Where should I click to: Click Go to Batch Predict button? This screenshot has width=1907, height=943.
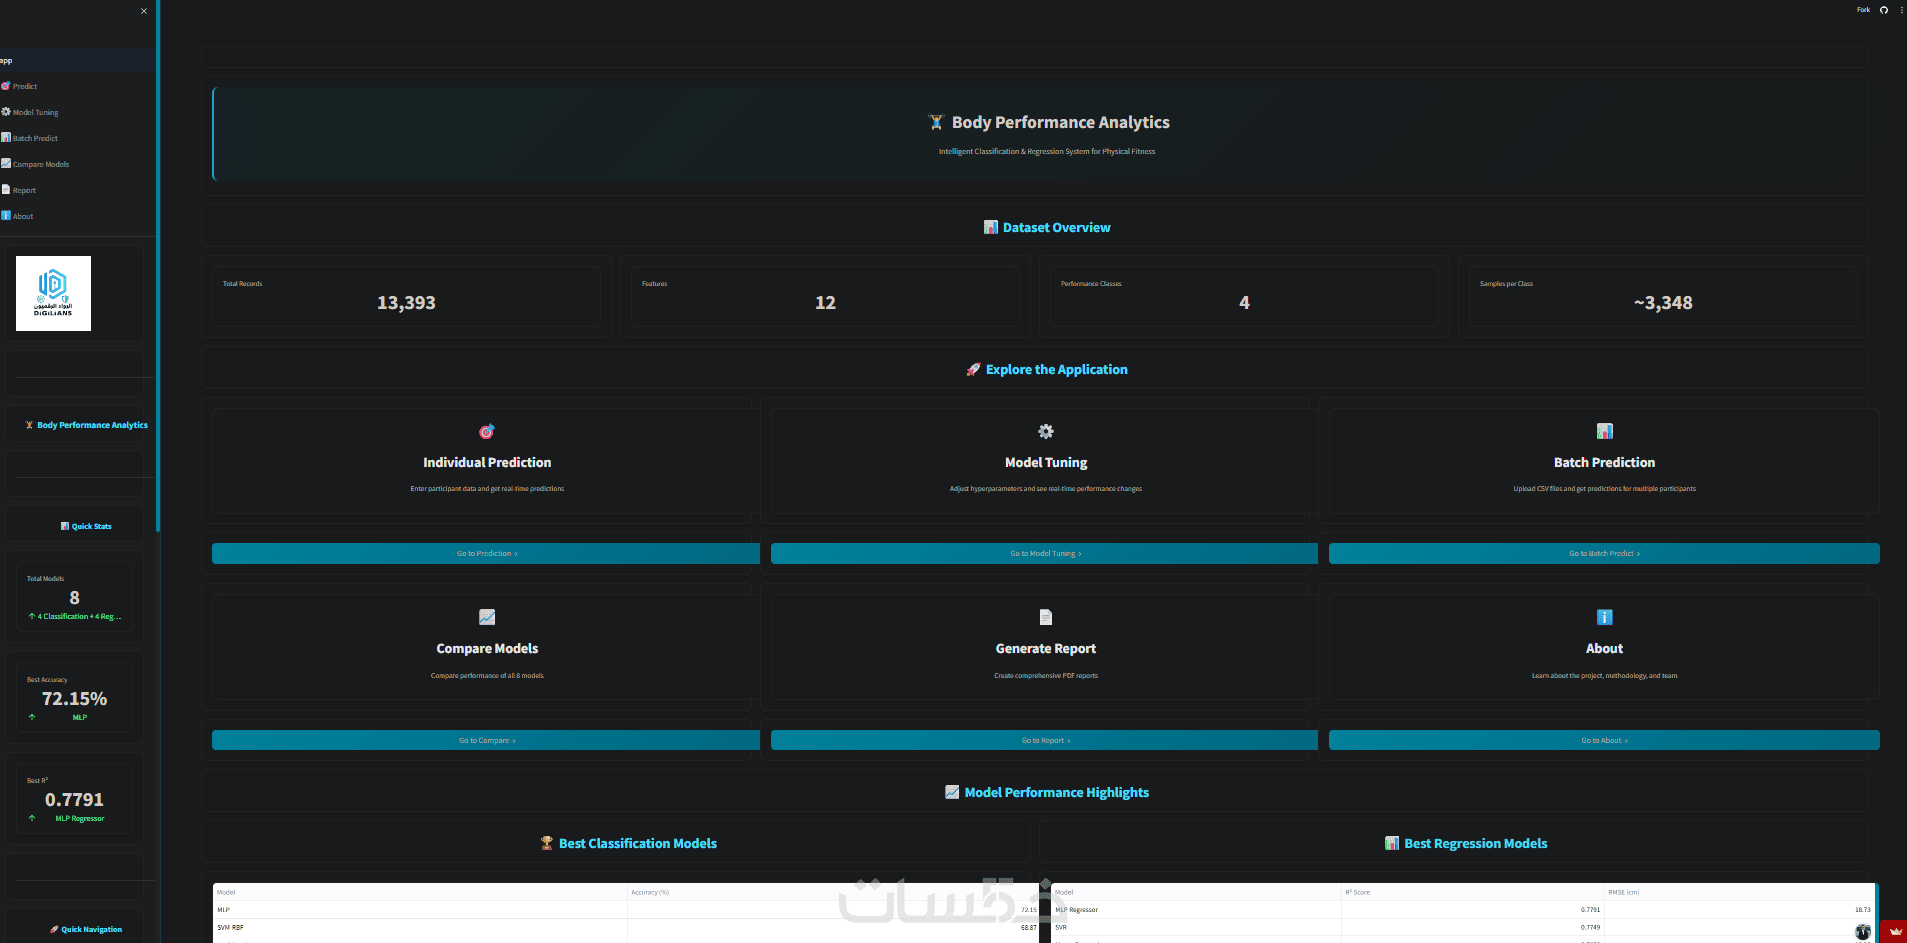[1604, 553]
